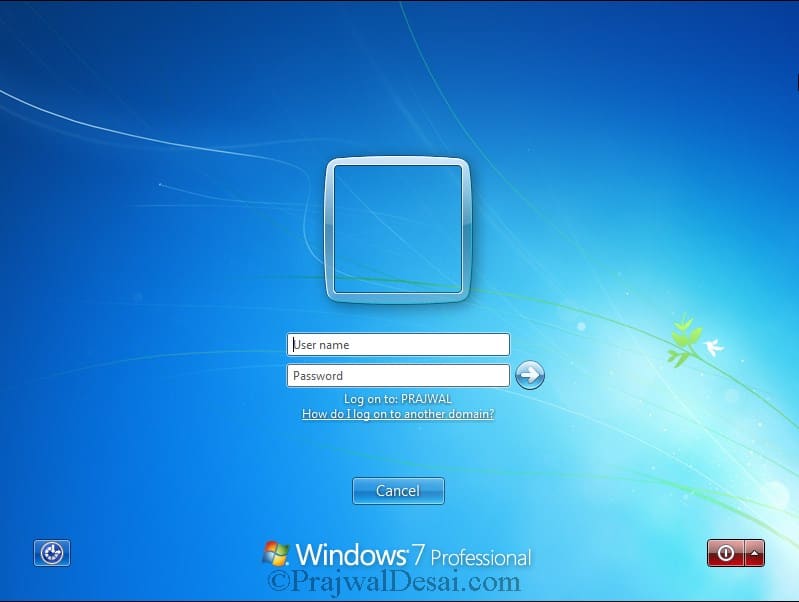This screenshot has height=602, width=799.
Task: Focus the Password field
Action: click(398, 376)
